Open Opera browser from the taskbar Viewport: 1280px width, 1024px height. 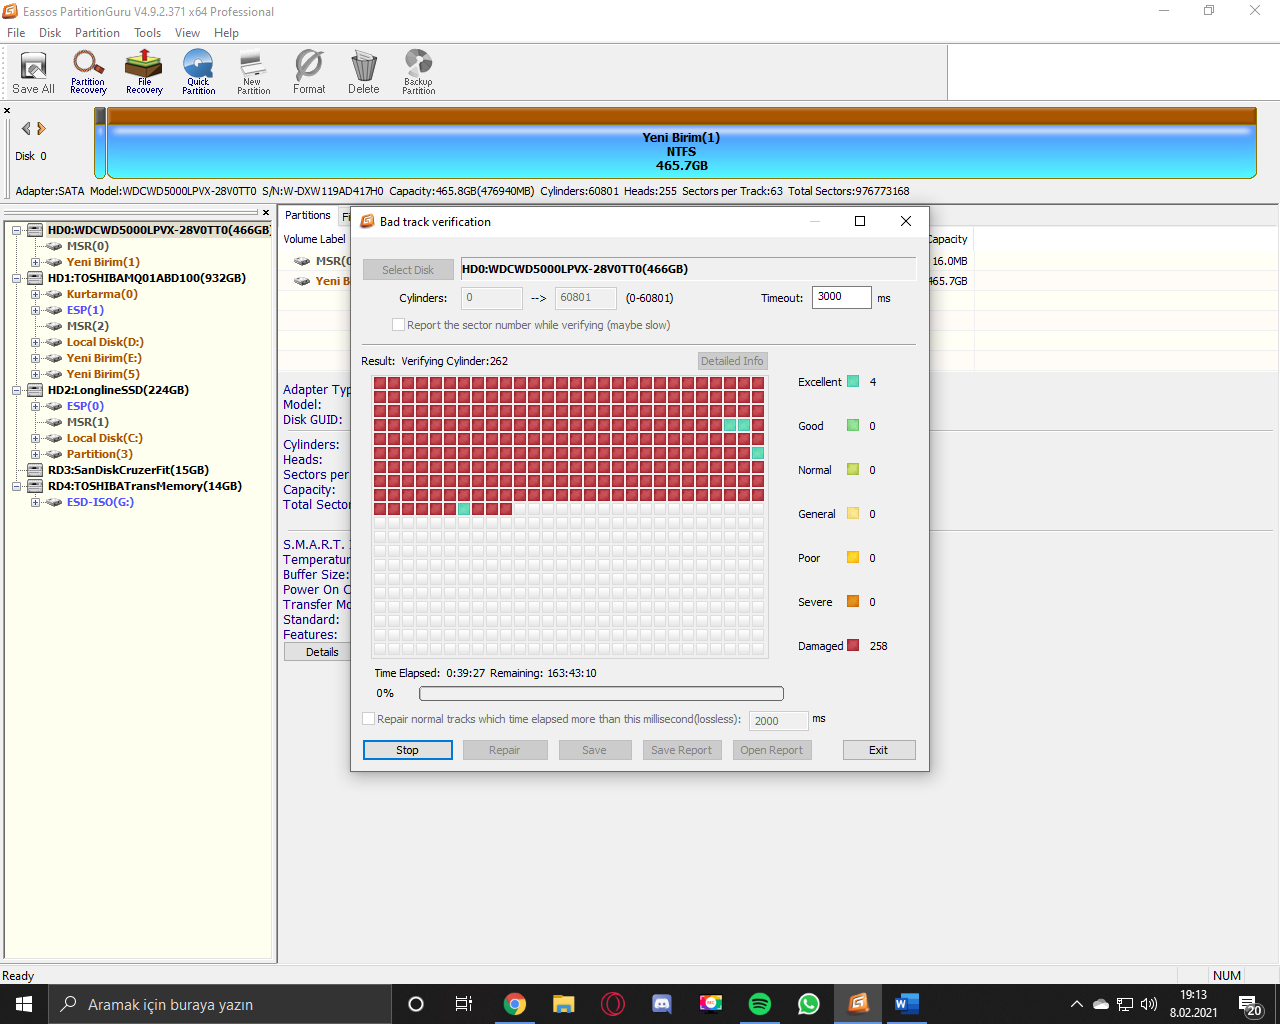[613, 1004]
